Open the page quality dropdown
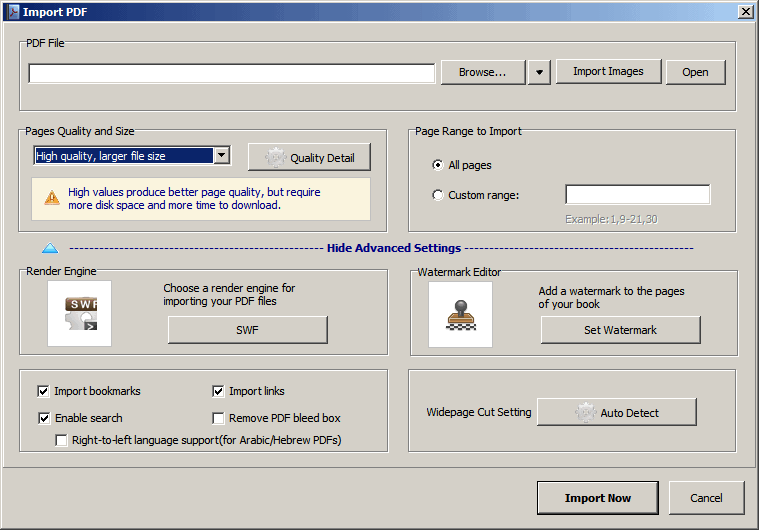The height and width of the screenshot is (530, 759). [221, 155]
